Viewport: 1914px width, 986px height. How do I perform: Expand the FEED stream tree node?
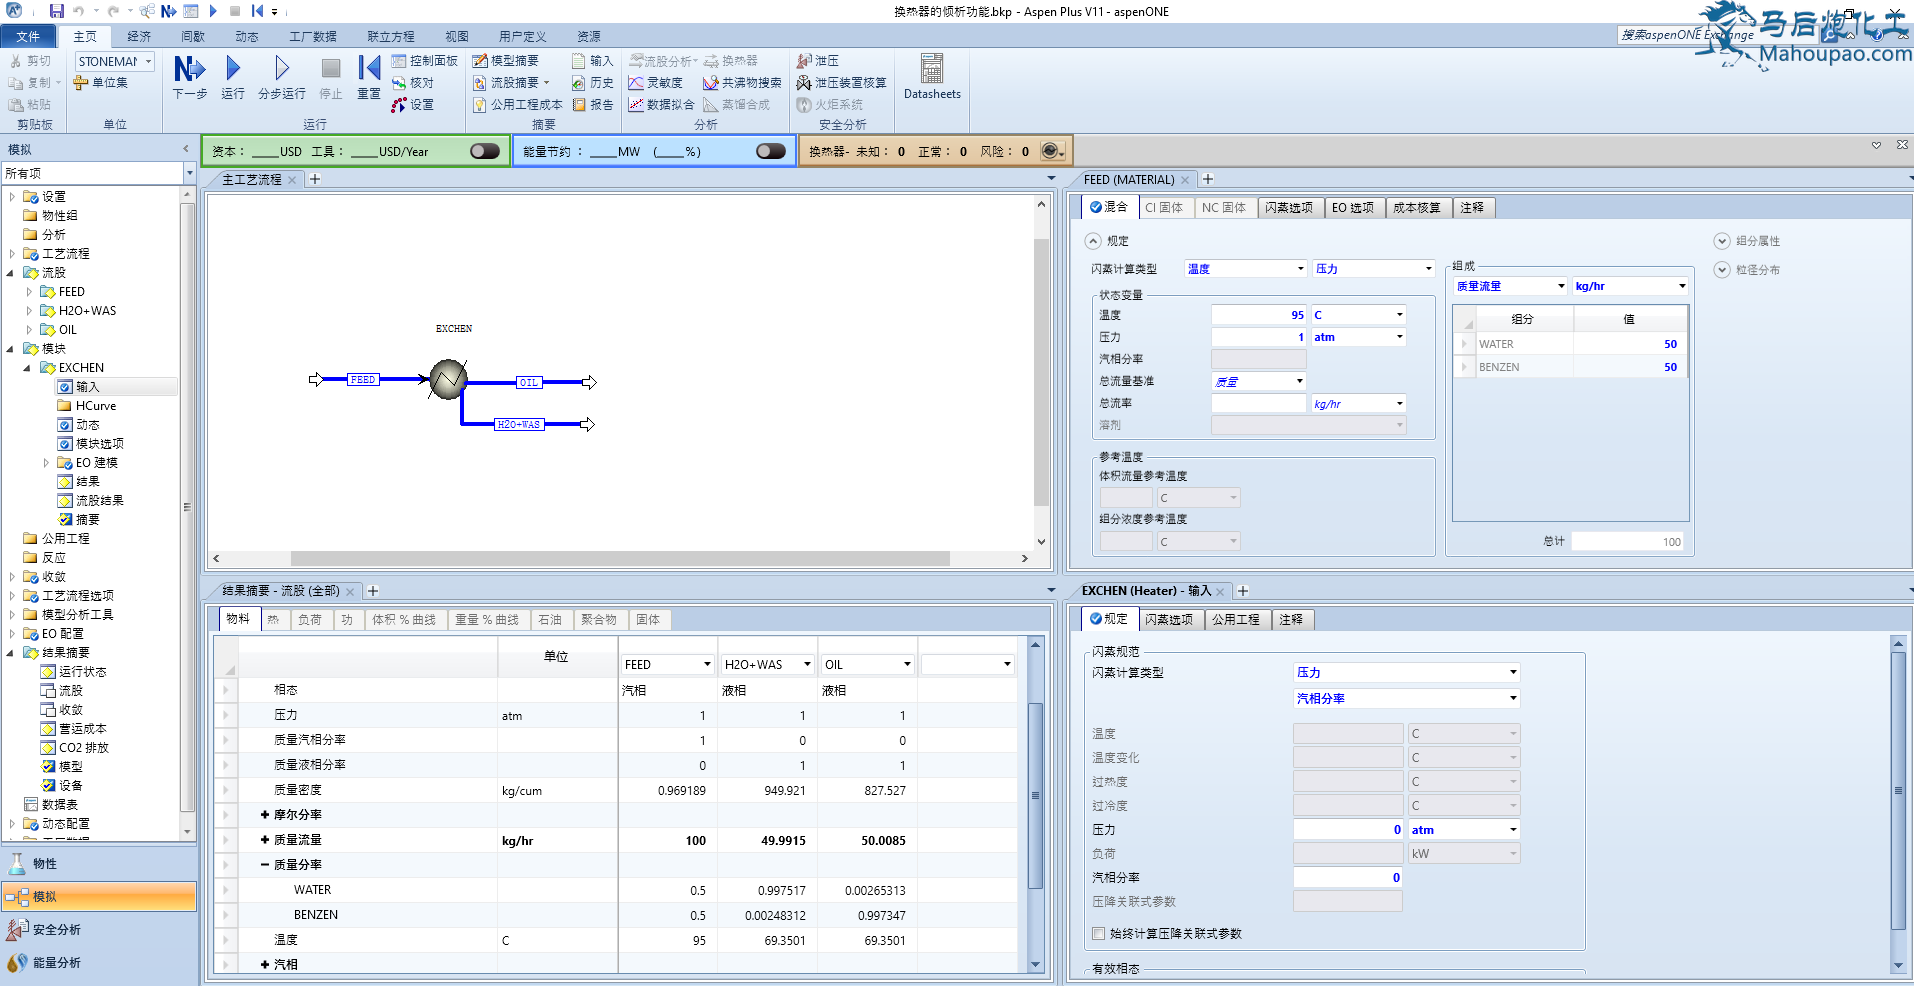tap(29, 292)
